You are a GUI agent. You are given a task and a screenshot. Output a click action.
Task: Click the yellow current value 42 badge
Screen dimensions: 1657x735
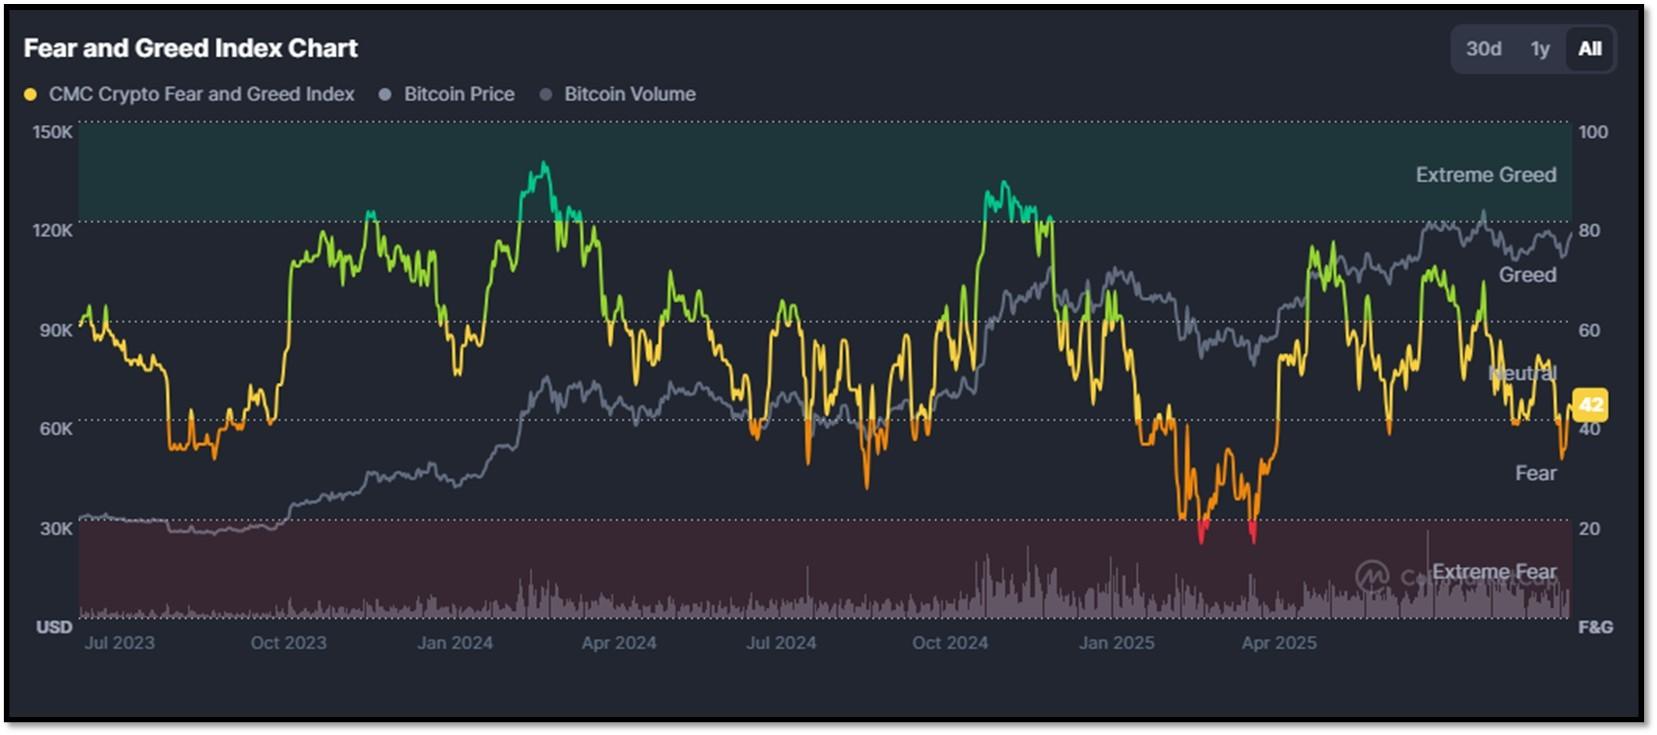click(x=1590, y=405)
